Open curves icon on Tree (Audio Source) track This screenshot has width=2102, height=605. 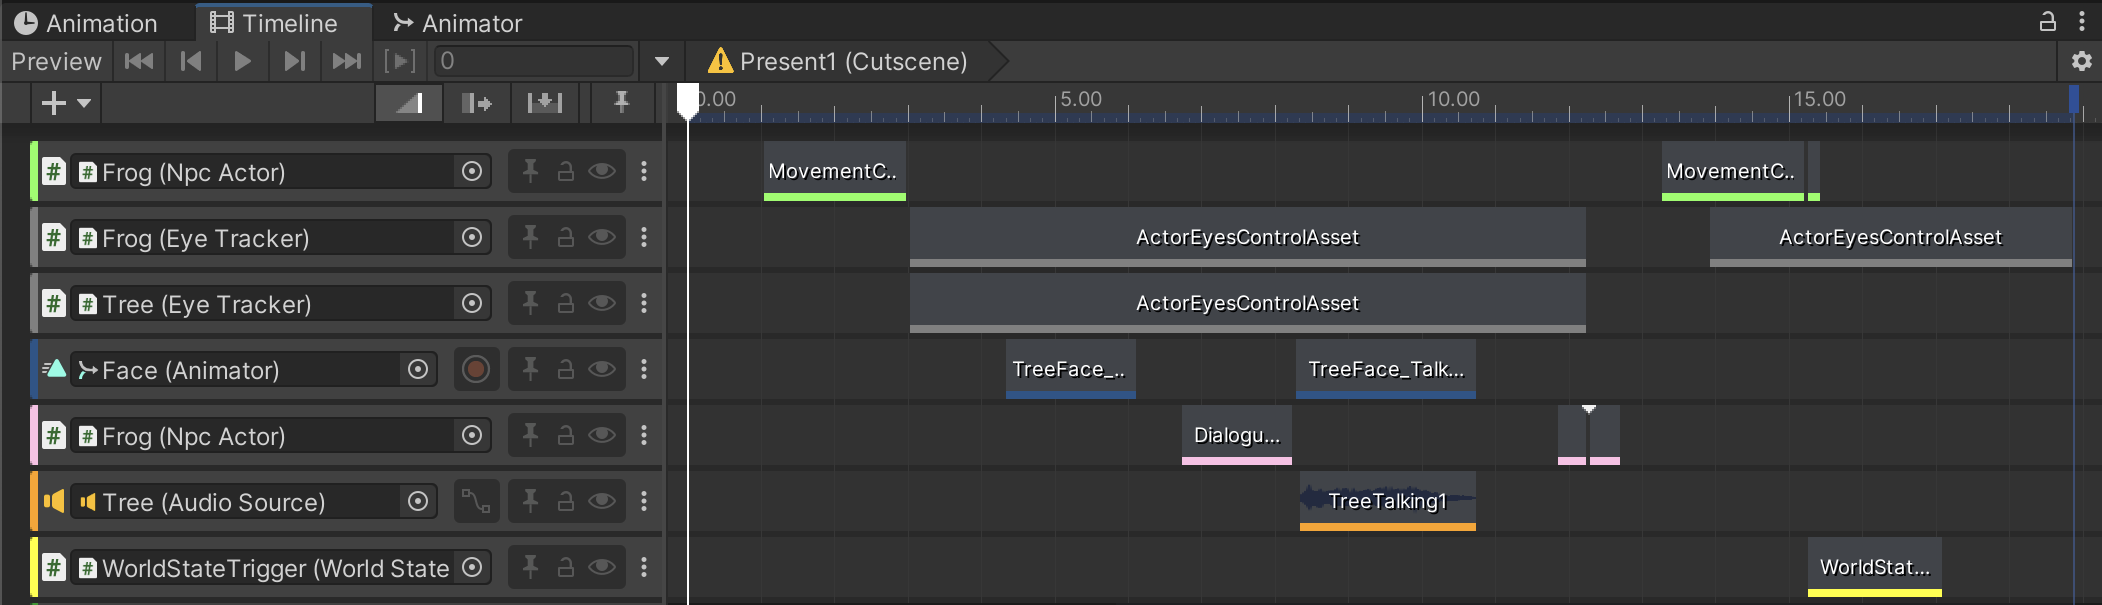tap(476, 501)
